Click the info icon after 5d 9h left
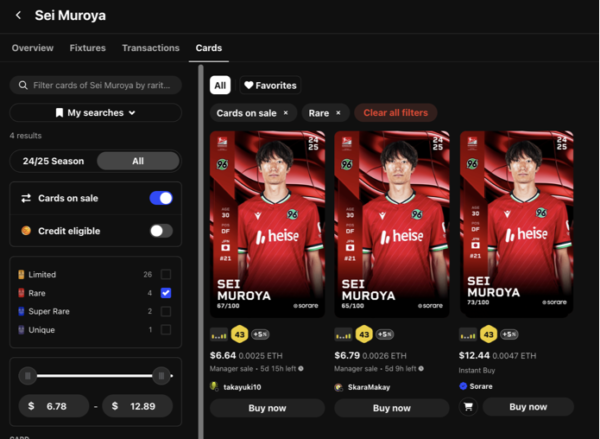 coord(421,368)
